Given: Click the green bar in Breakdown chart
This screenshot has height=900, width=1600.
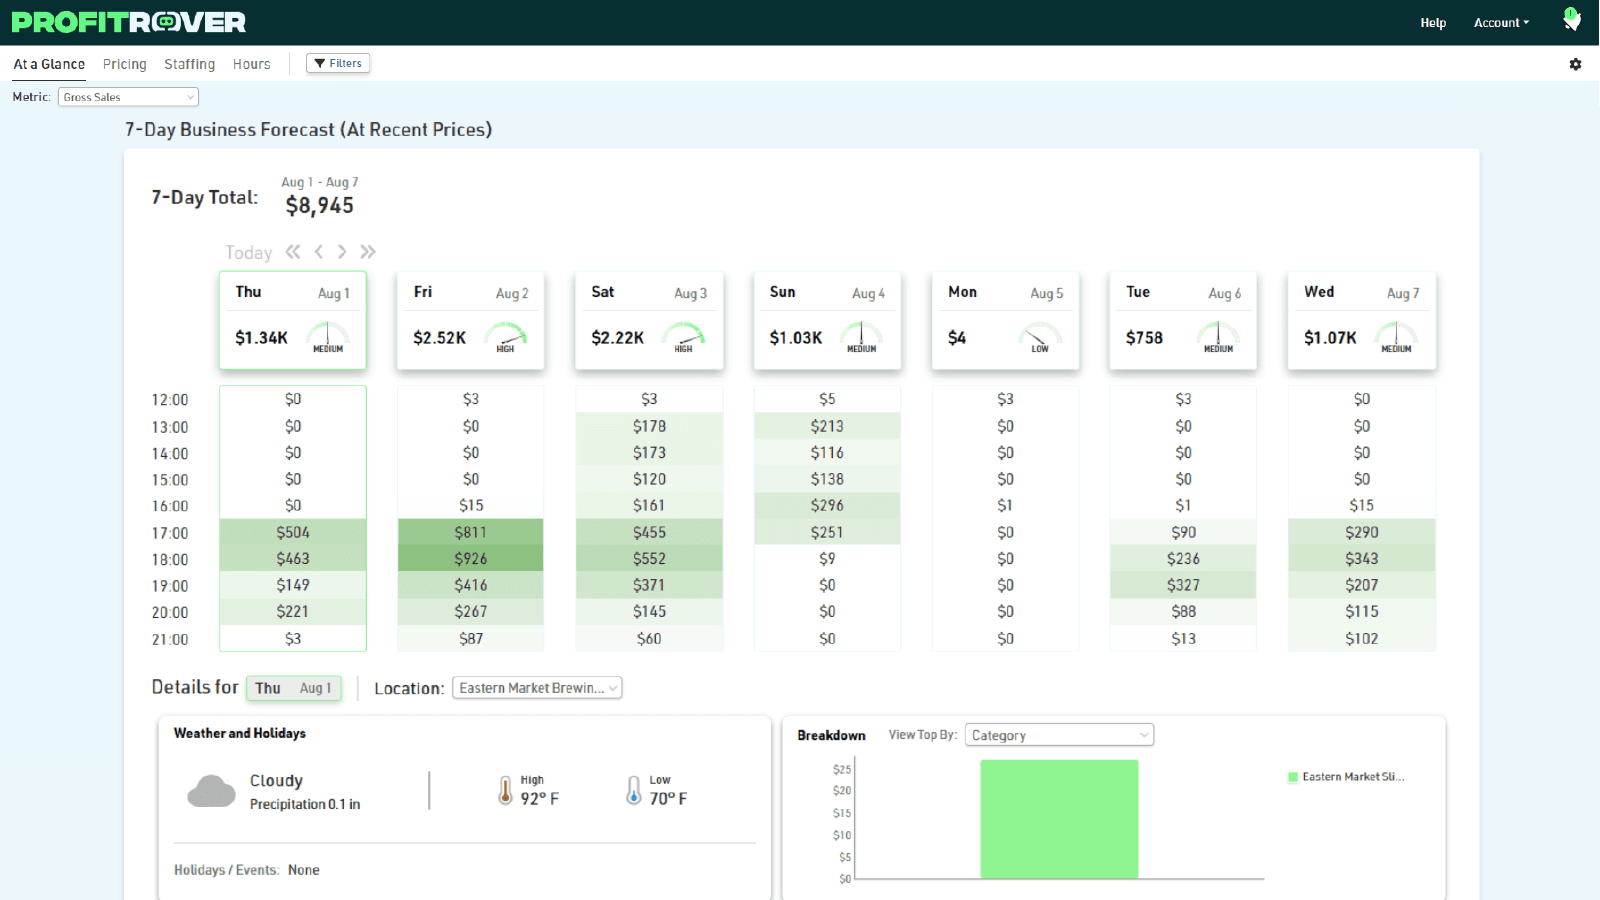Looking at the screenshot, I should click(1059, 819).
